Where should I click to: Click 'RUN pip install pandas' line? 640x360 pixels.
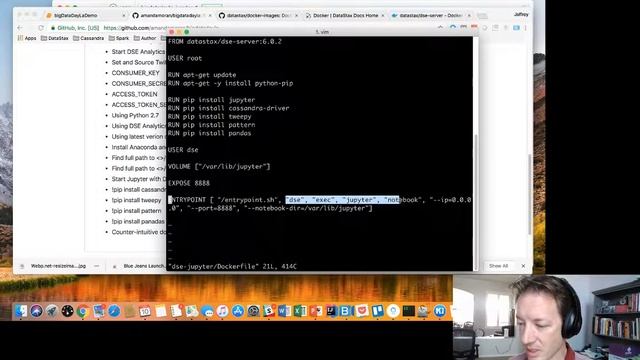pyautogui.click(x=209, y=133)
